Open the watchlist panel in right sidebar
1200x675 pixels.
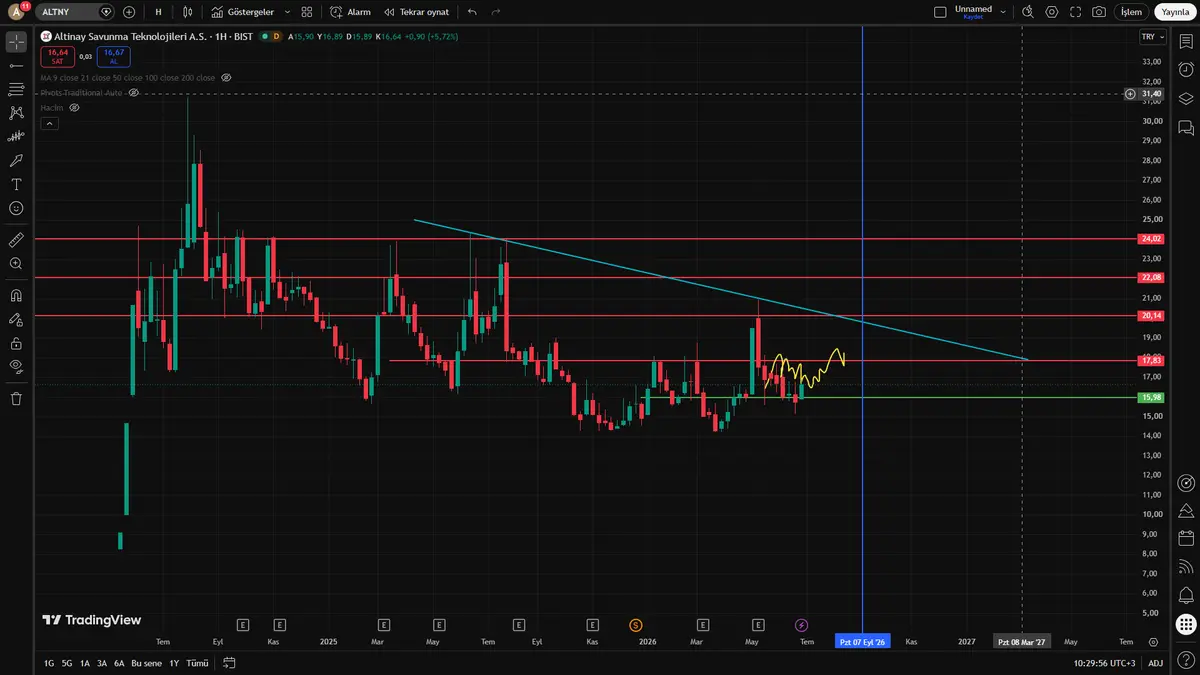(x=1186, y=41)
